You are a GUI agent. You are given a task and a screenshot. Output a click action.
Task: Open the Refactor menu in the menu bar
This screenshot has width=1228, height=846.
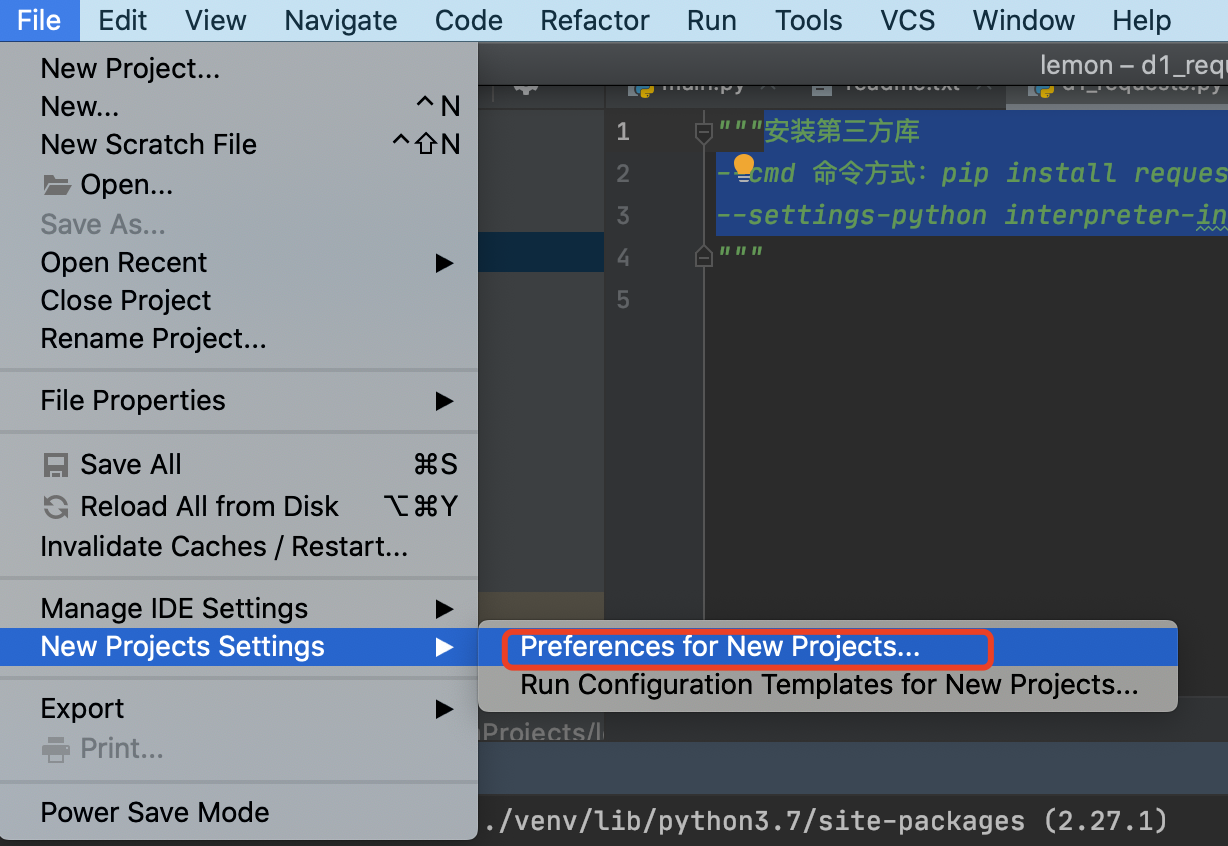(595, 20)
